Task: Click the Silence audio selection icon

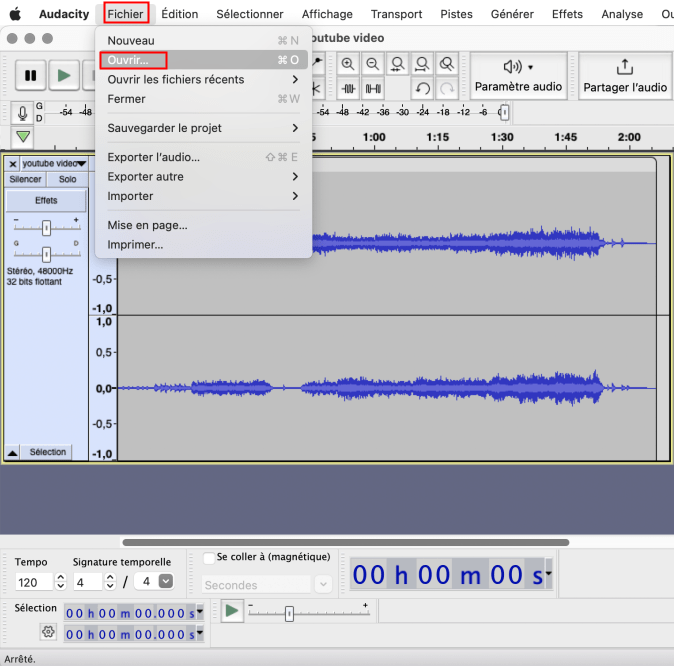Action: point(373,89)
